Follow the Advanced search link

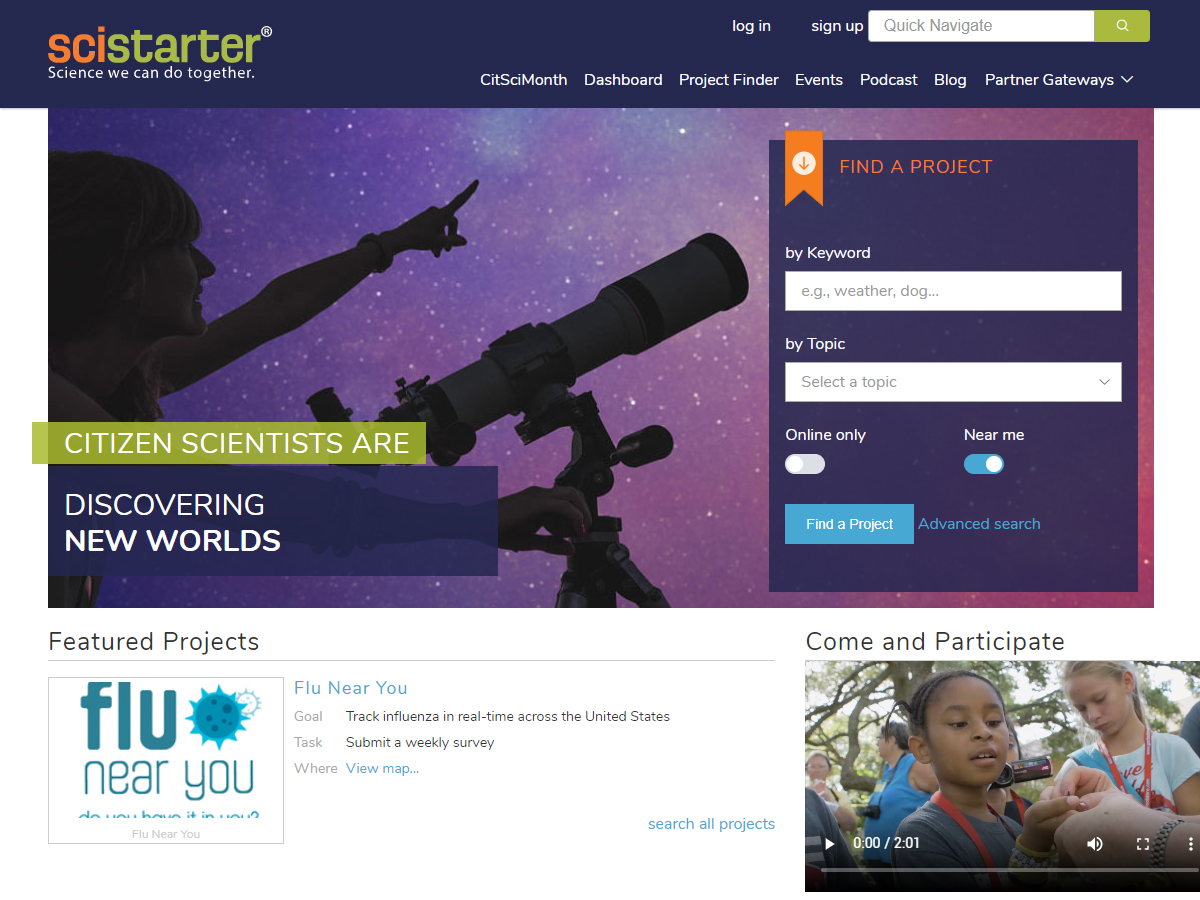click(979, 524)
